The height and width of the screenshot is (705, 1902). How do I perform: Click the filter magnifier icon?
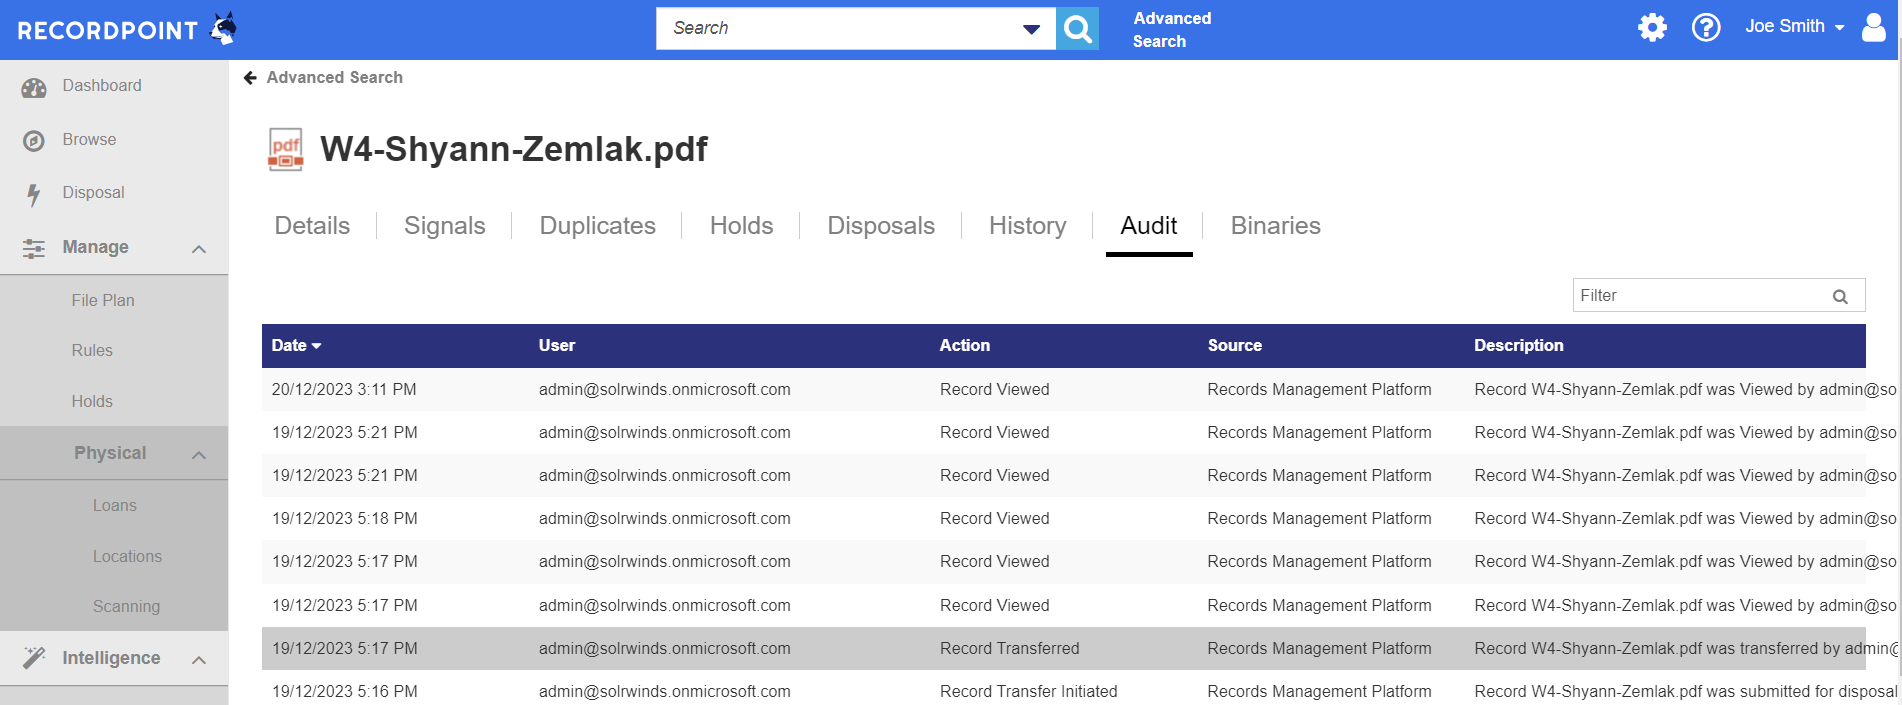point(1839,296)
